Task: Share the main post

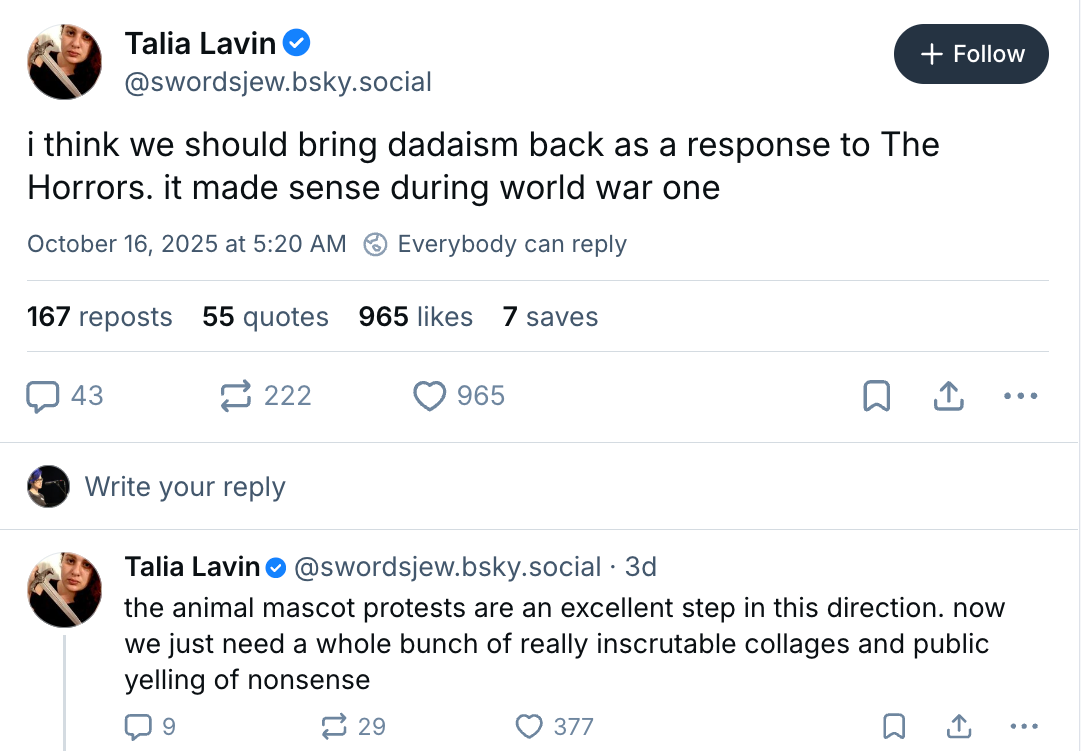Action: coord(947,397)
